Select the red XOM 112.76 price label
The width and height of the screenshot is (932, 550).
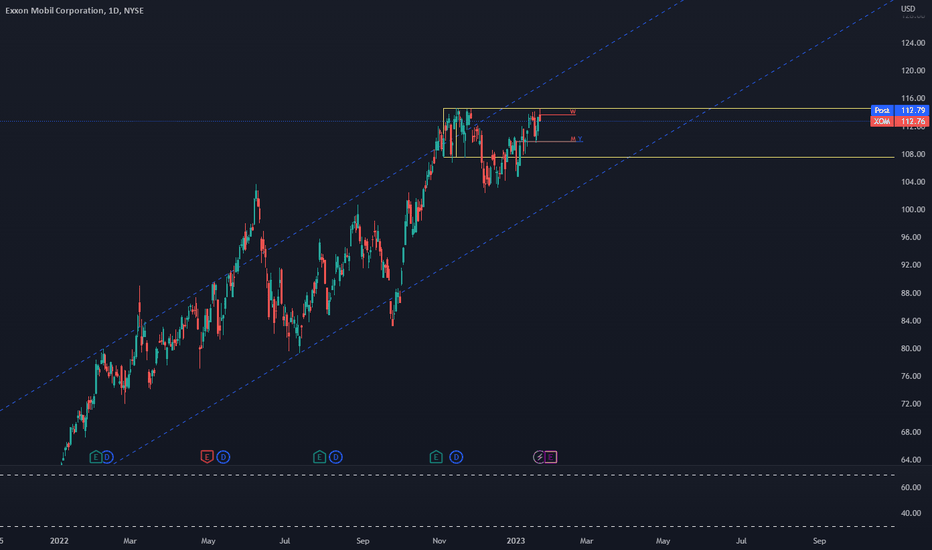pyautogui.click(x=899, y=121)
